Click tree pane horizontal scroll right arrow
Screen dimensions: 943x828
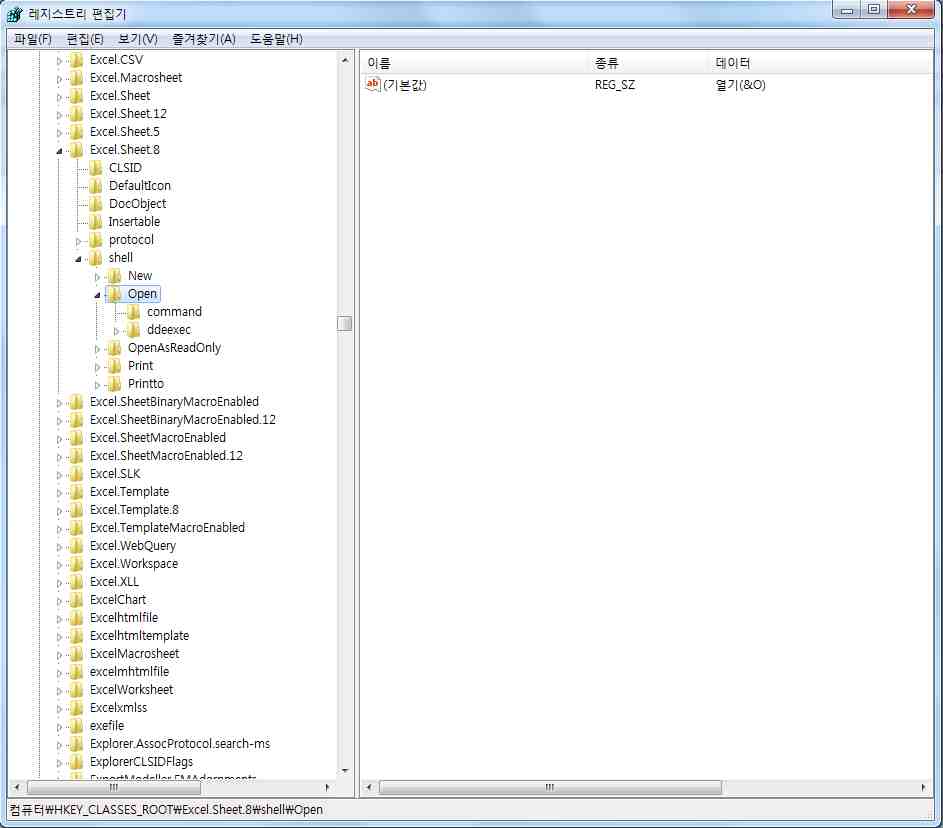pos(327,787)
